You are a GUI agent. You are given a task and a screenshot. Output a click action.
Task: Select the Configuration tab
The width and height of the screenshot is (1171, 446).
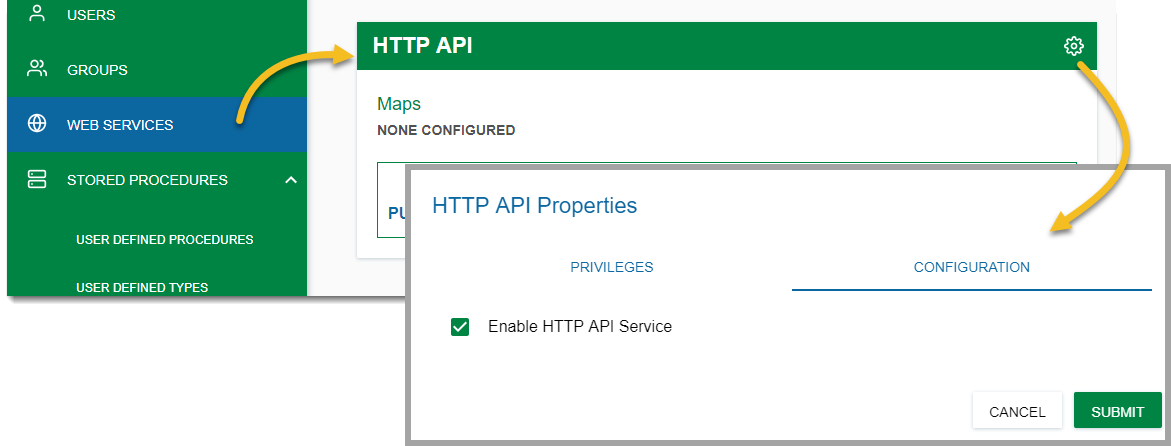click(971, 267)
